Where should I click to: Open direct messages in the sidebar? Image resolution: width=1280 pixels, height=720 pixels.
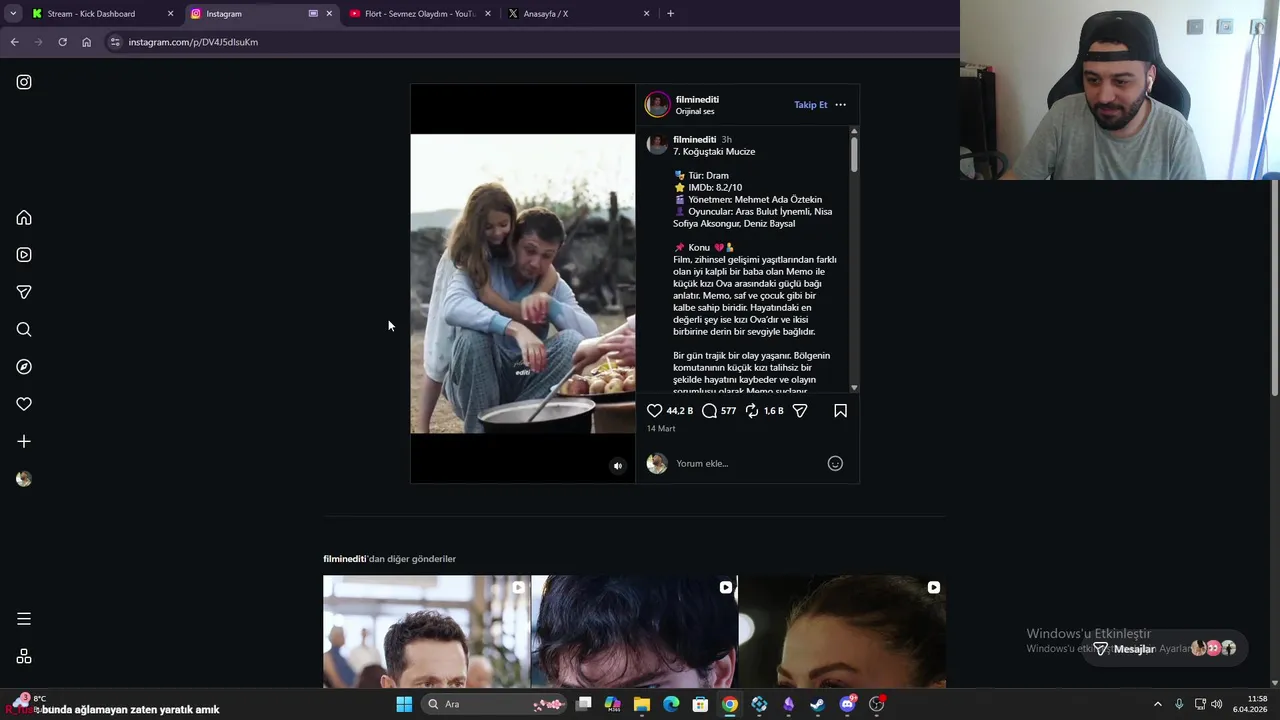coord(24,292)
